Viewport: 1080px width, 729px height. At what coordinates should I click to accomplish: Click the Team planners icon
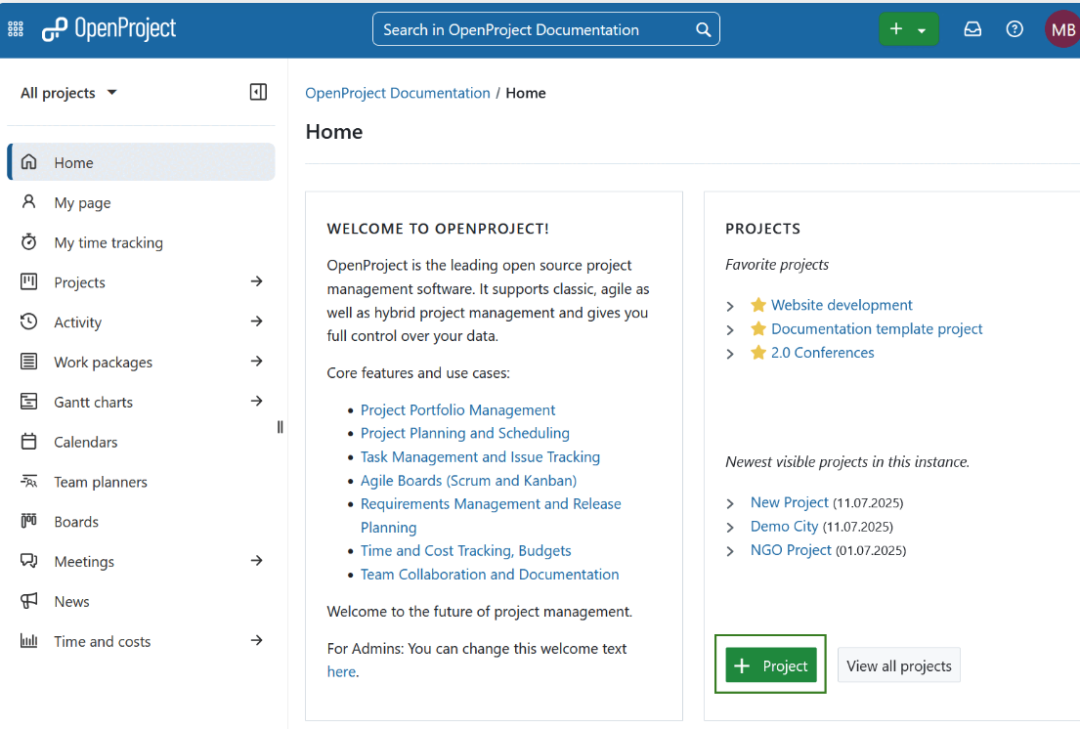click(29, 482)
